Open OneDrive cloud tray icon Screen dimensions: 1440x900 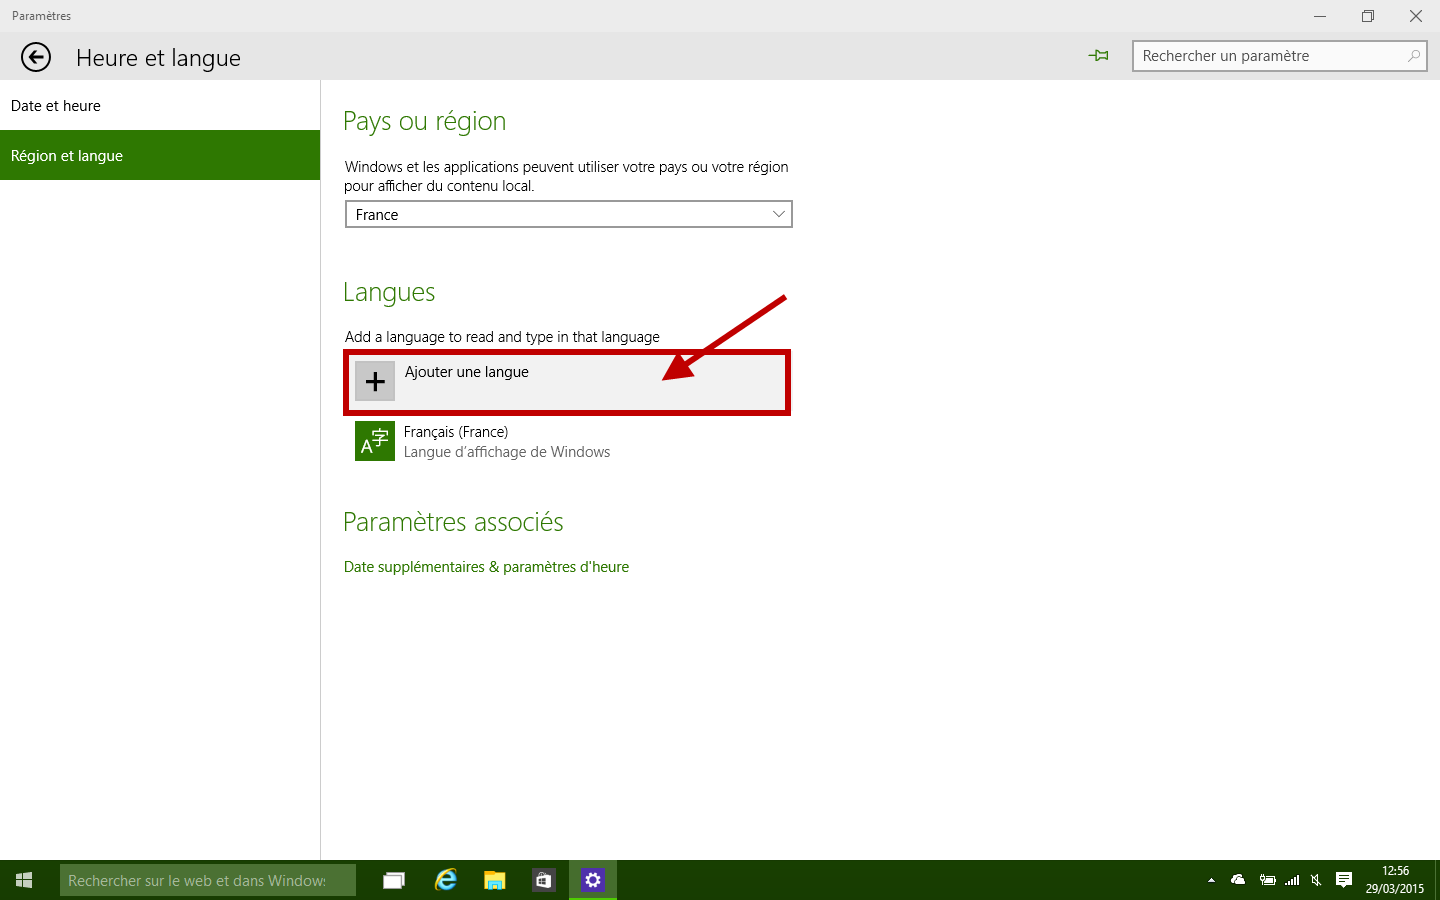1238,880
